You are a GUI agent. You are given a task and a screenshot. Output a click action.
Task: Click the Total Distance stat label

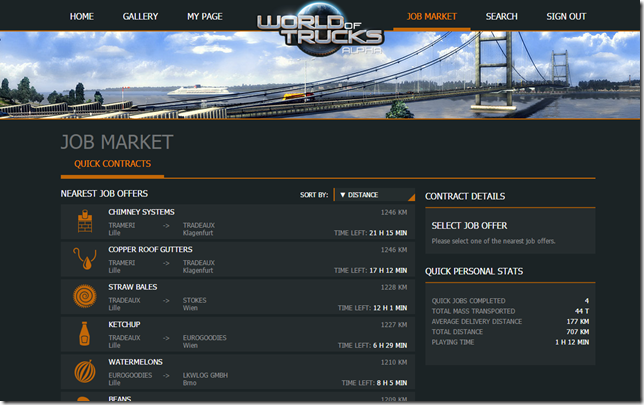tap(457, 331)
